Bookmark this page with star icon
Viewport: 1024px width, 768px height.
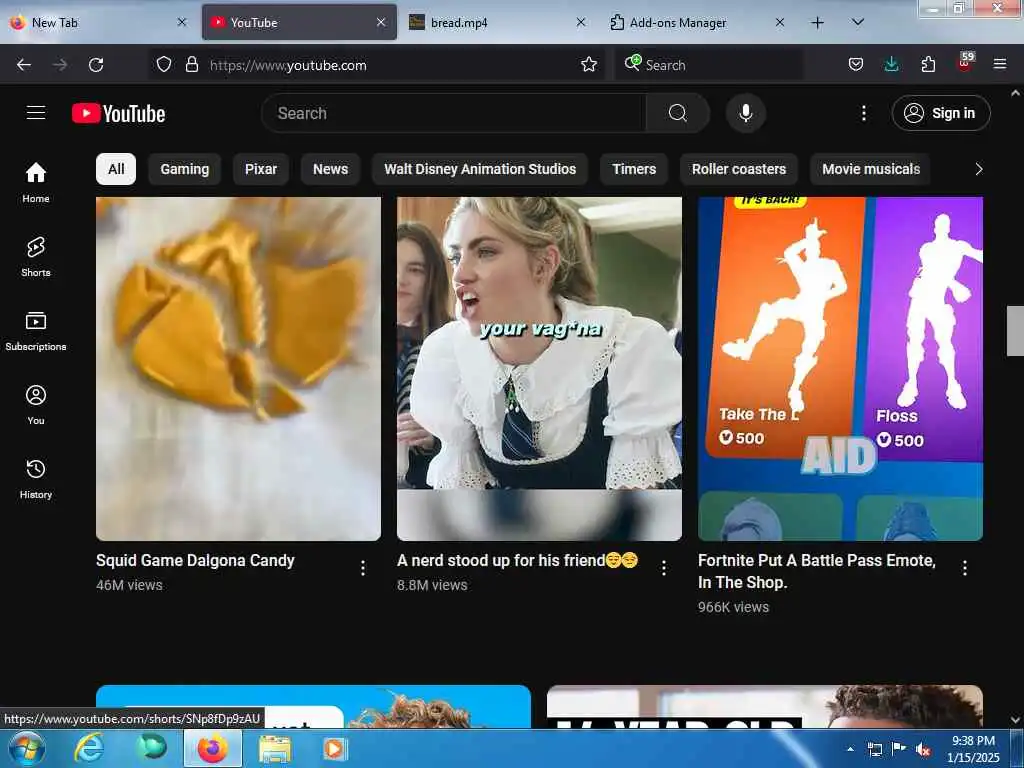click(x=589, y=65)
